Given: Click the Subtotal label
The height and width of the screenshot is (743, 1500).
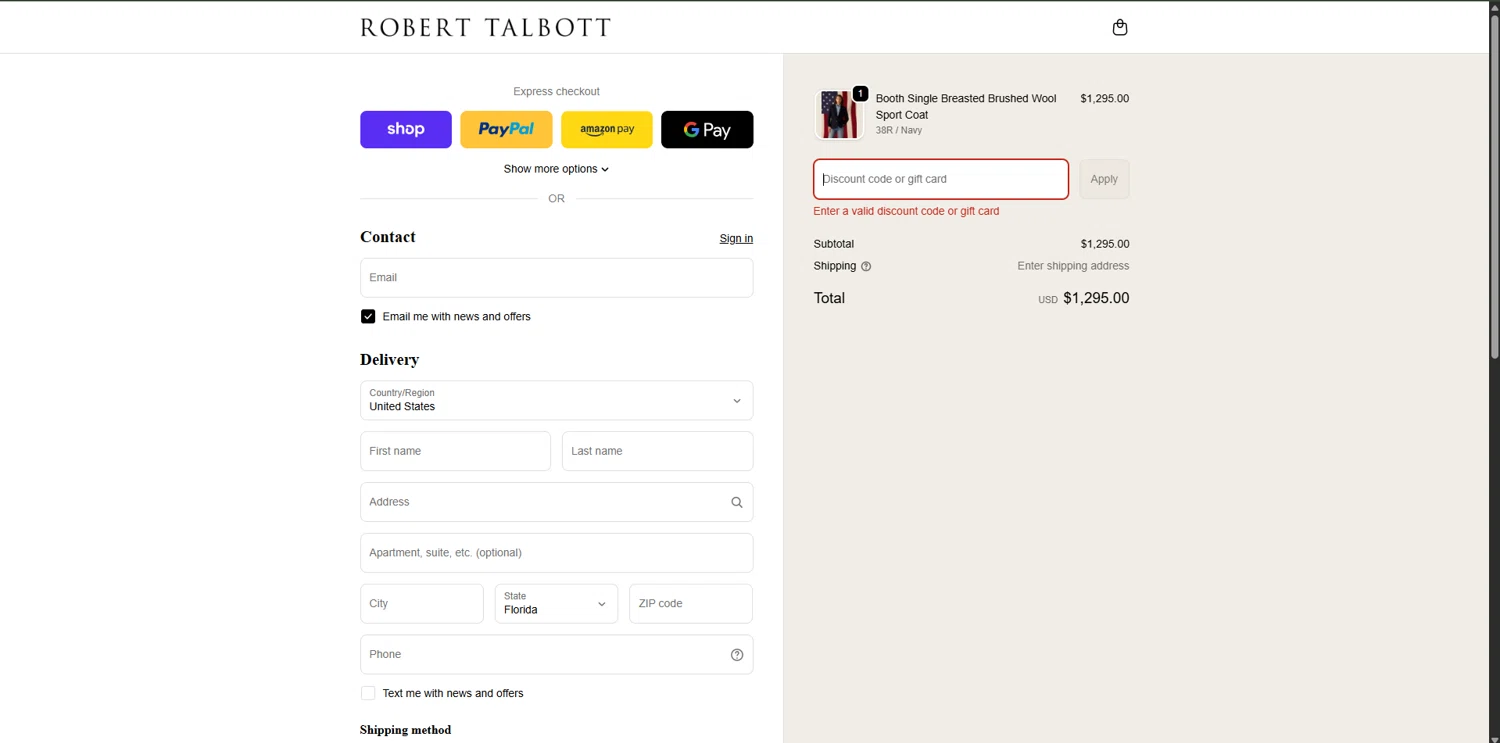Looking at the screenshot, I should pyautogui.click(x=834, y=244).
